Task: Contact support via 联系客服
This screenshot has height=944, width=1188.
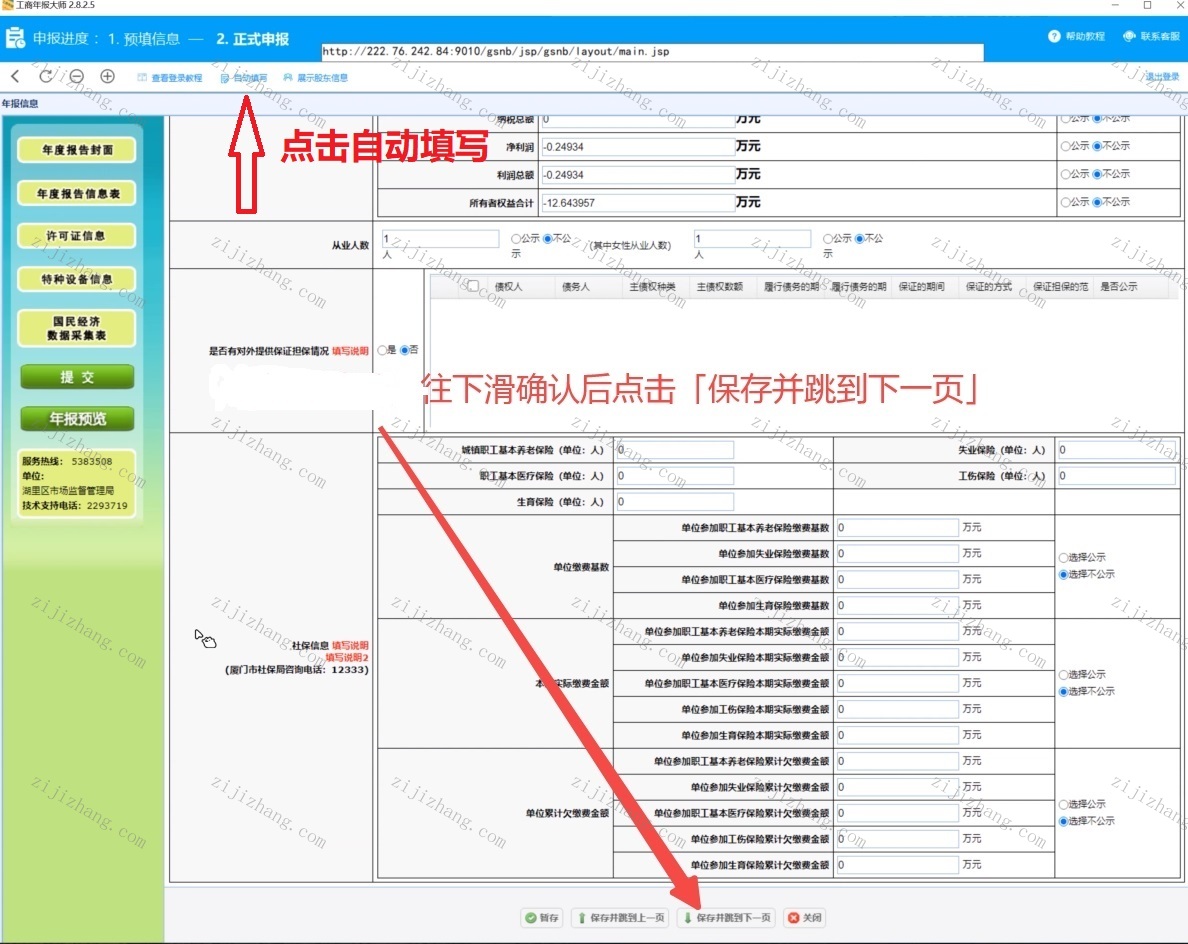Action: 1152,36
